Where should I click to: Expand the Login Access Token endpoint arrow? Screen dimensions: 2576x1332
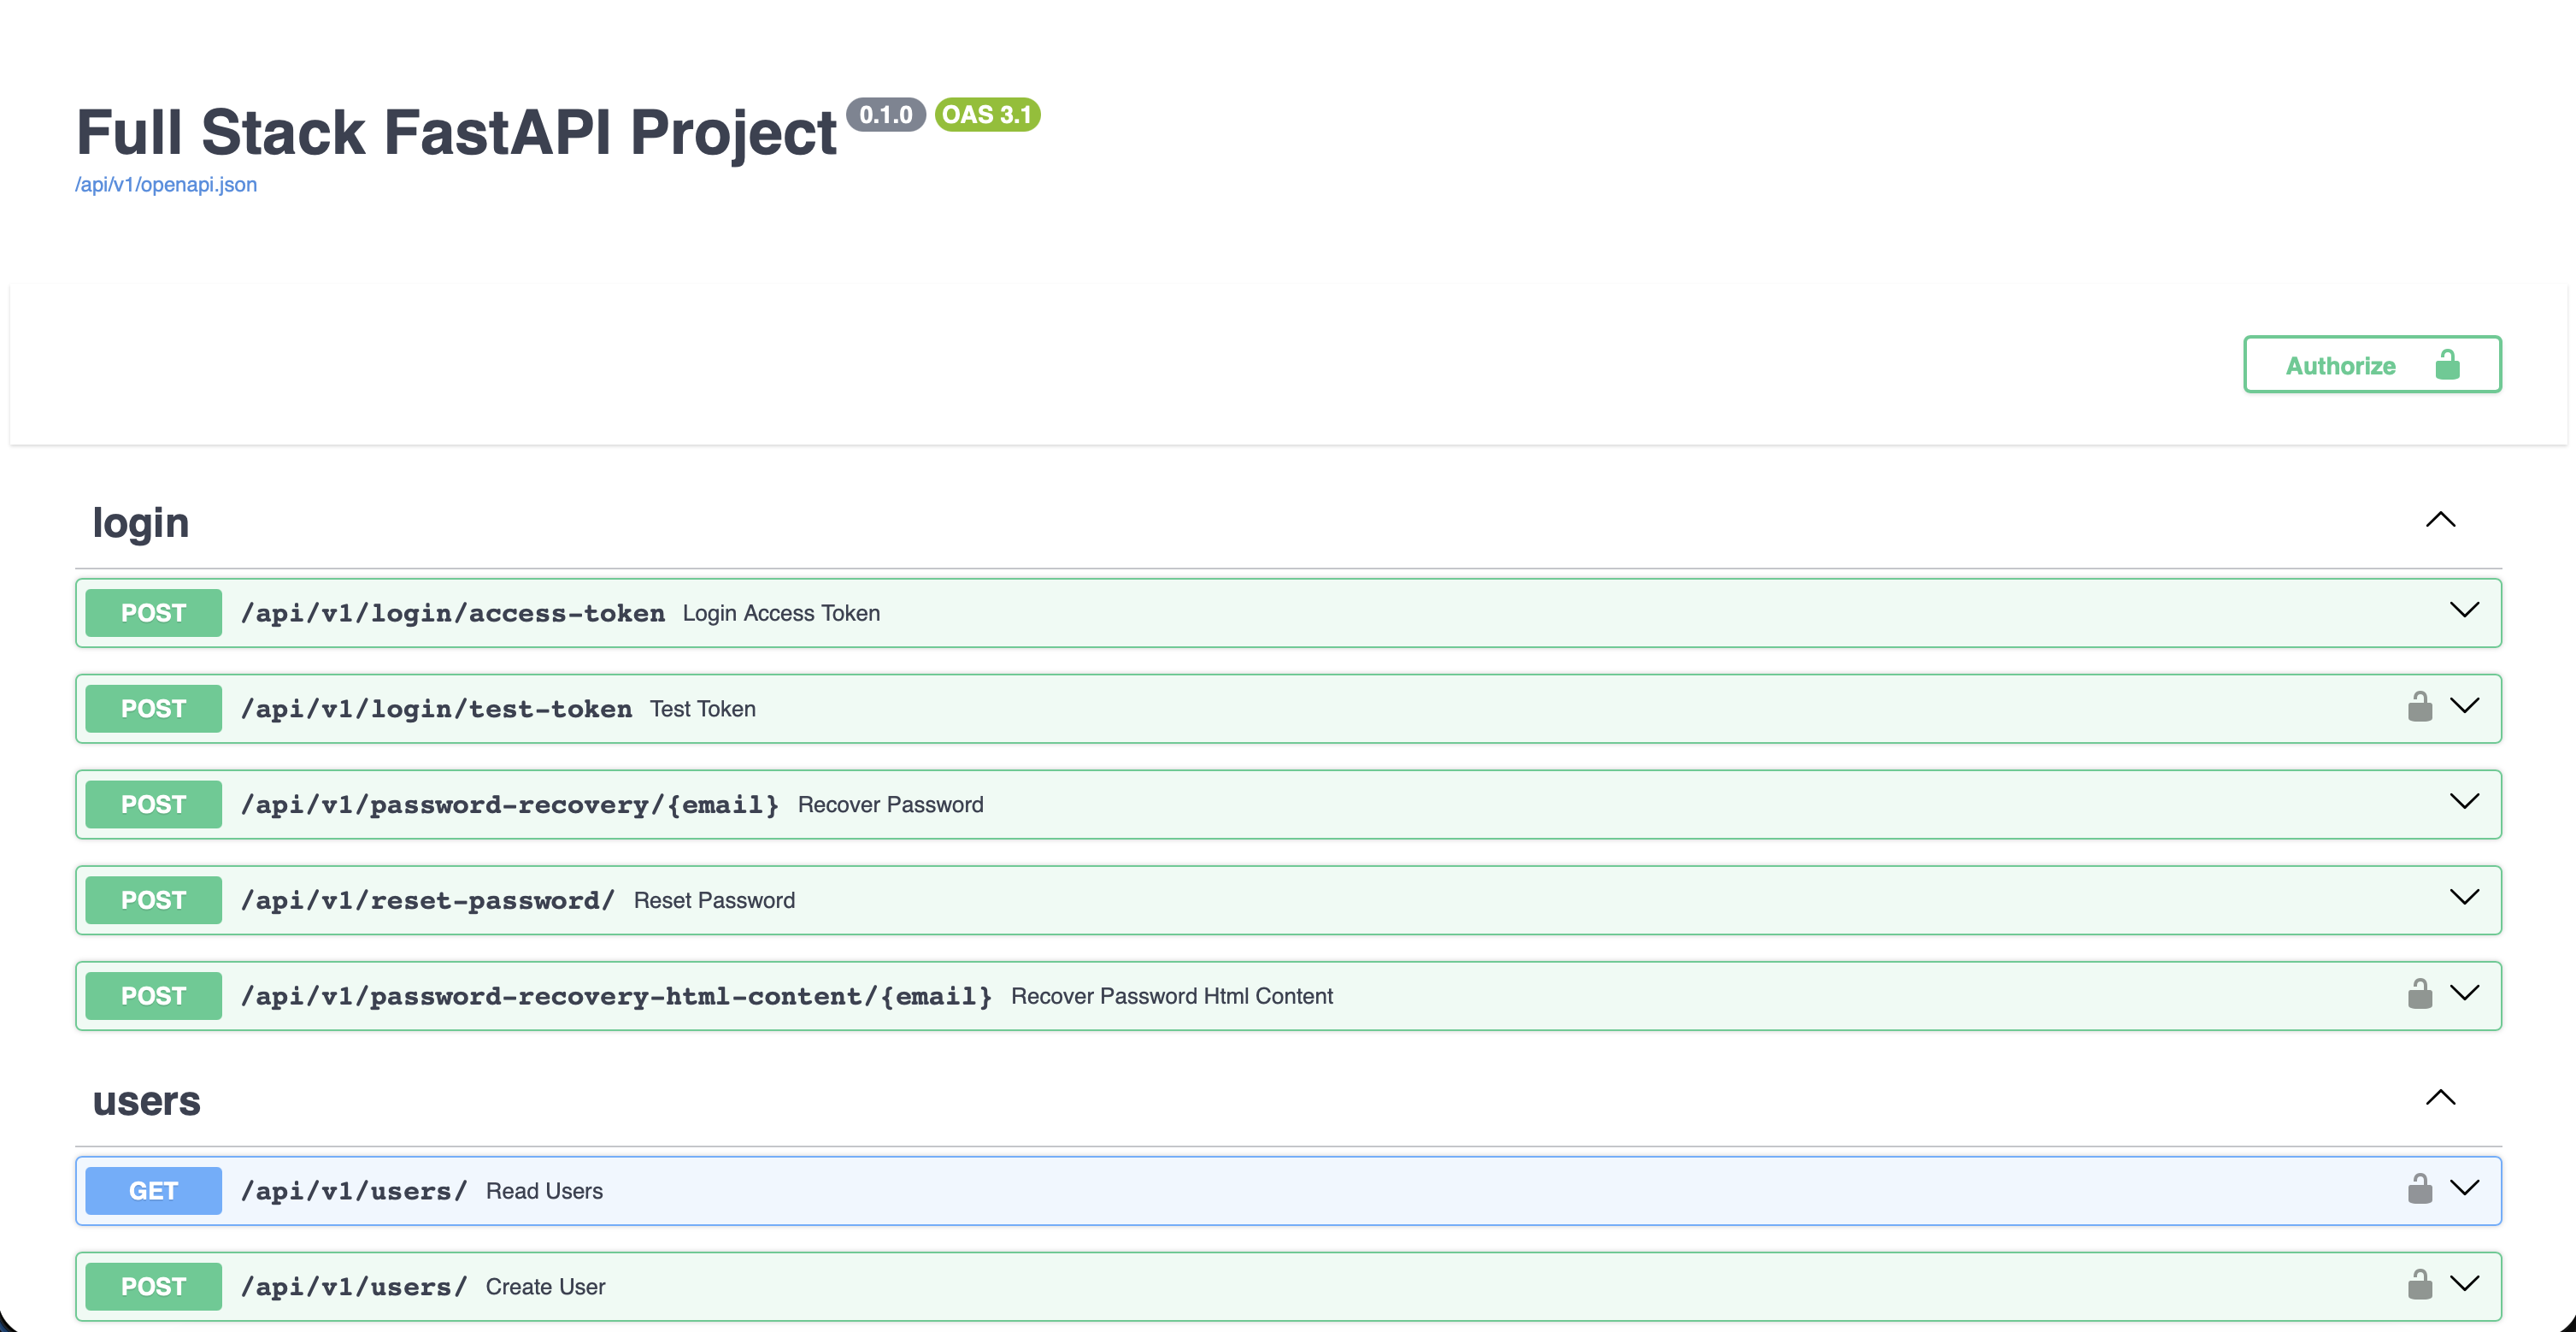(2464, 610)
